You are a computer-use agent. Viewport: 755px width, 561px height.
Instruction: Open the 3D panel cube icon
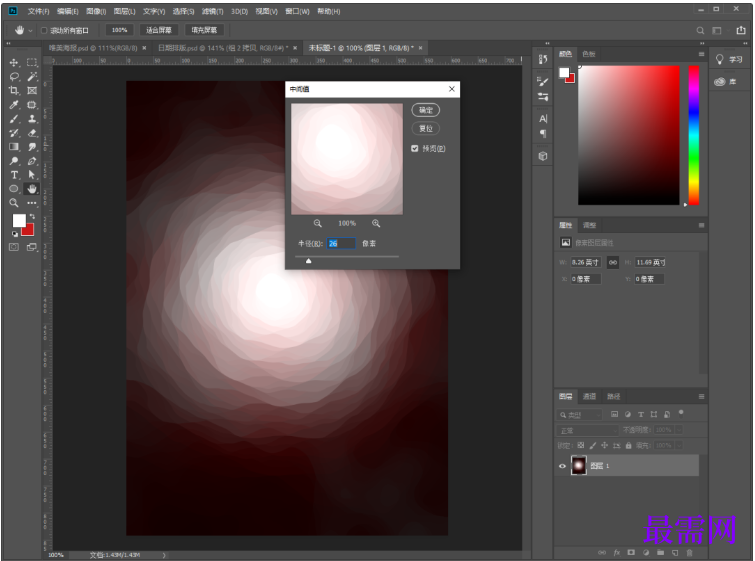pyautogui.click(x=542, y=156)
